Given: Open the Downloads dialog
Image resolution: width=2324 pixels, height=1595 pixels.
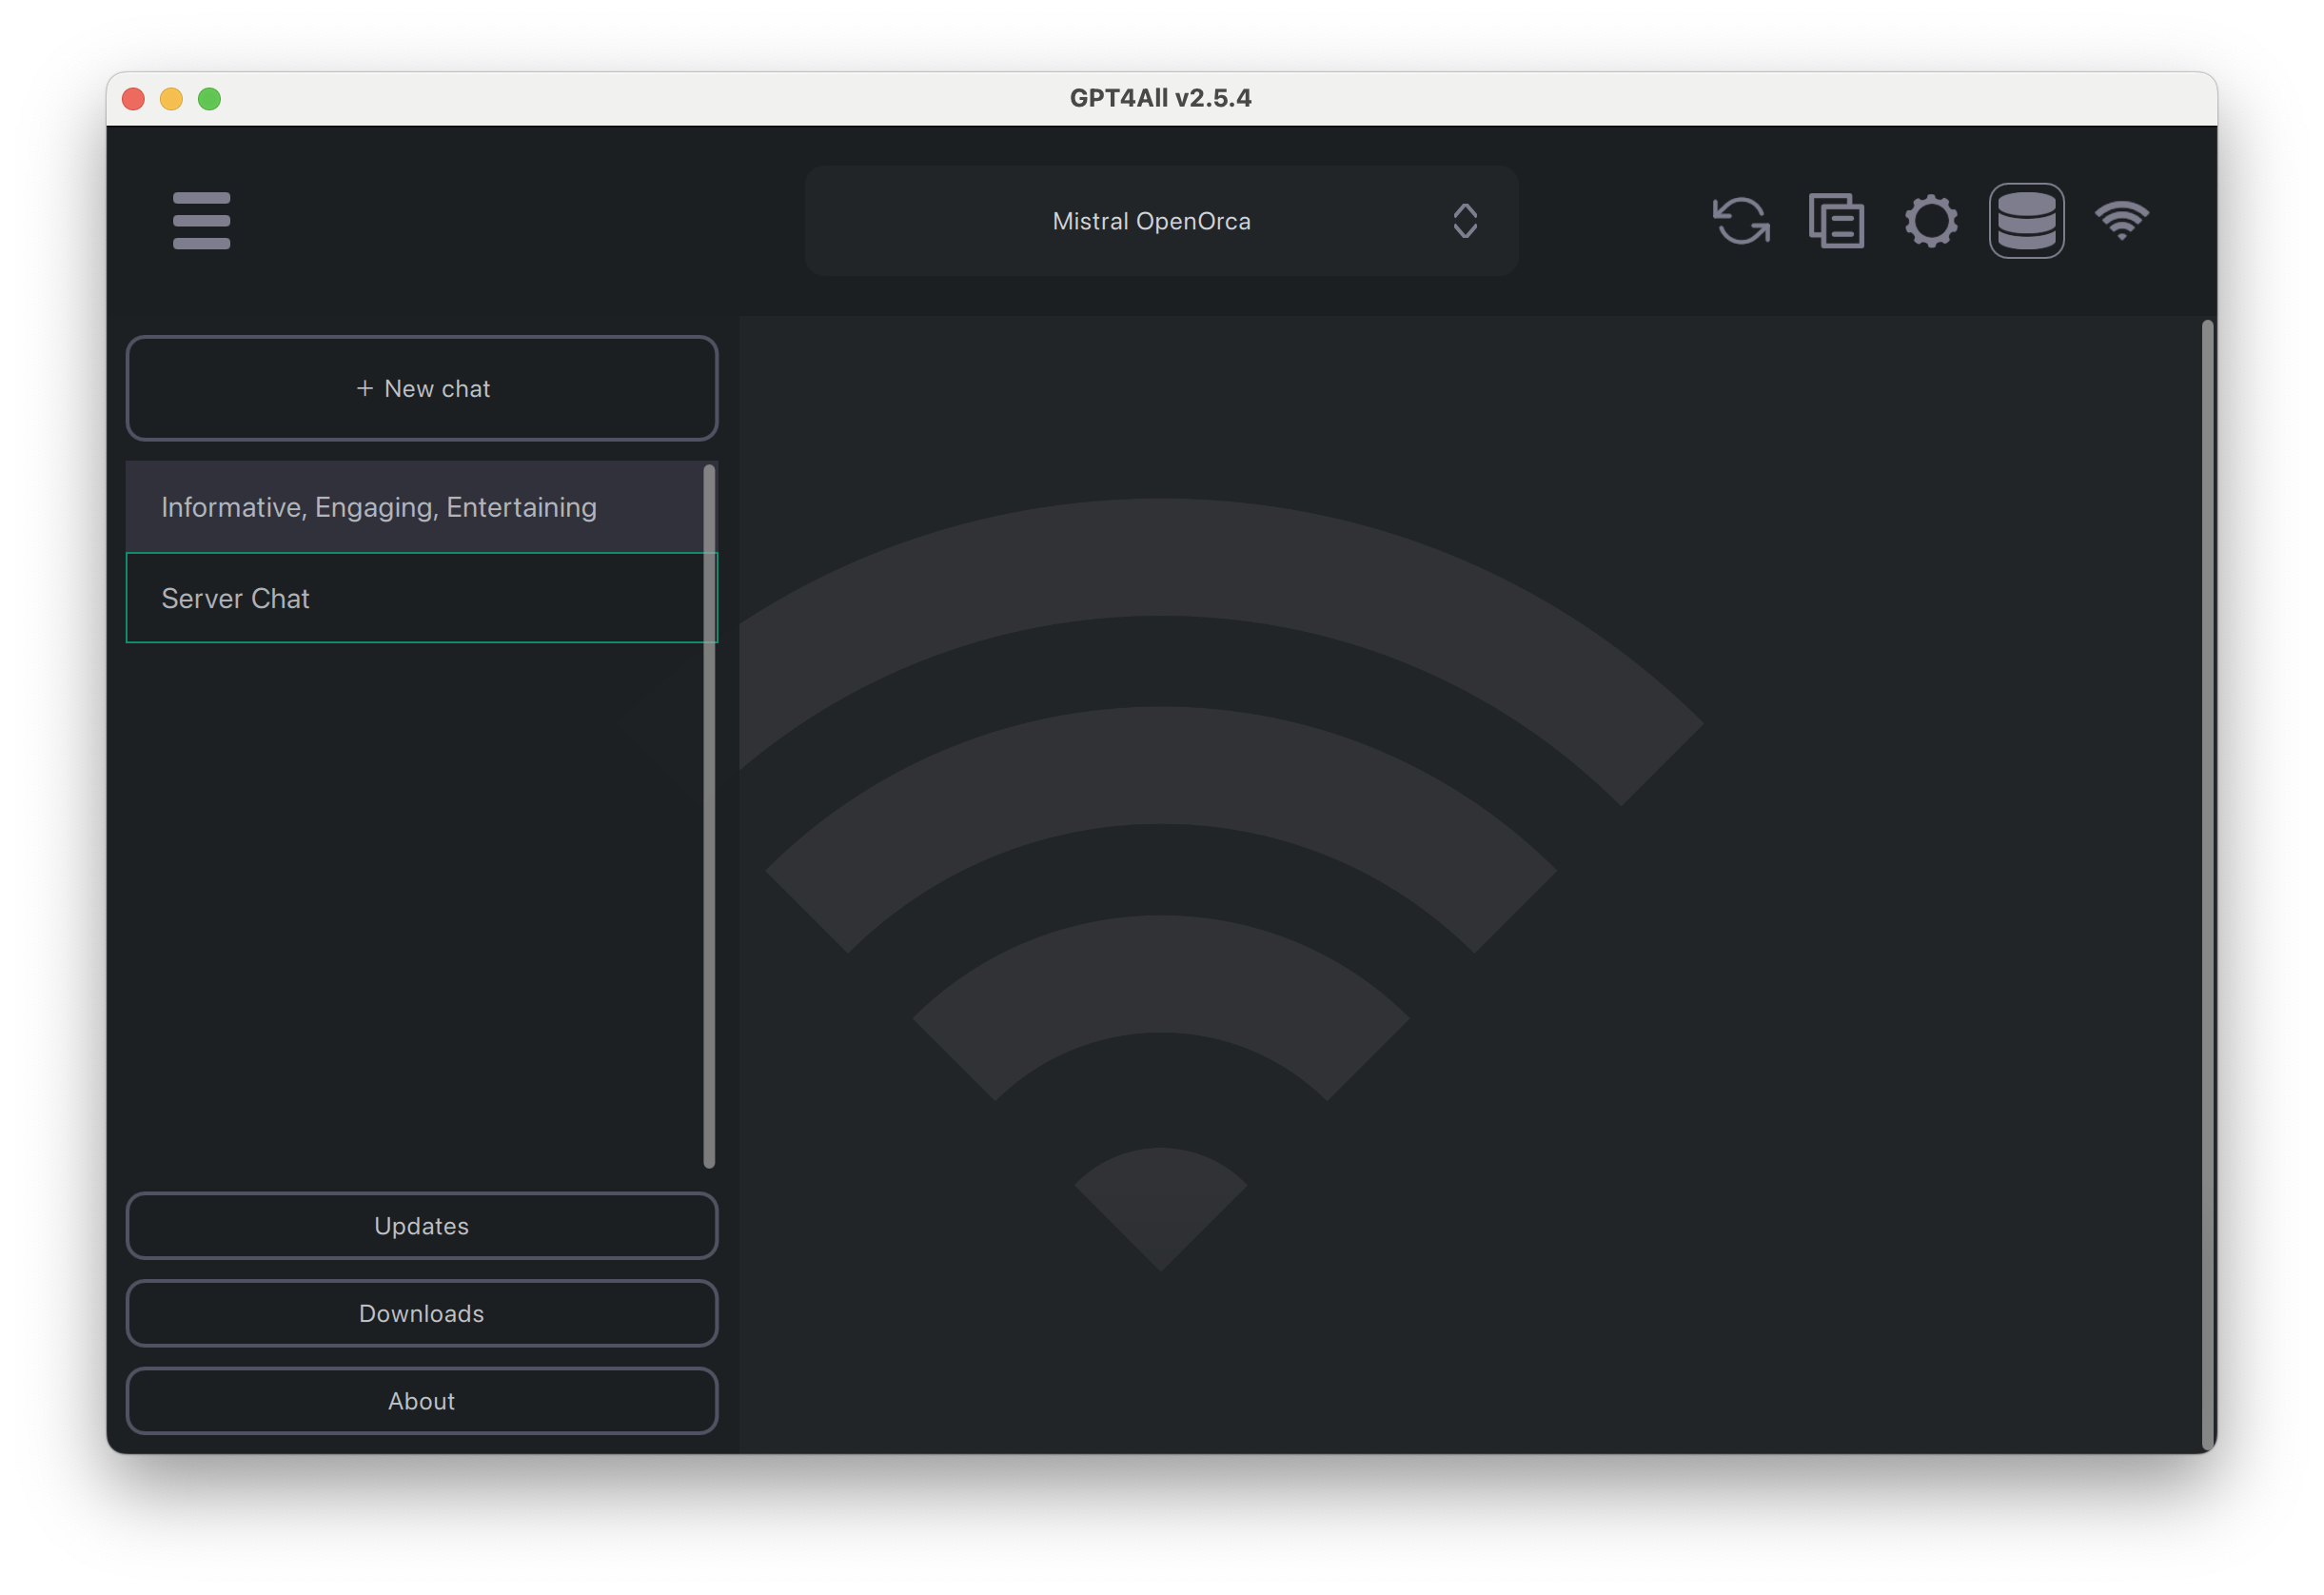Looking at the screenshot, I should point(421,1313).
